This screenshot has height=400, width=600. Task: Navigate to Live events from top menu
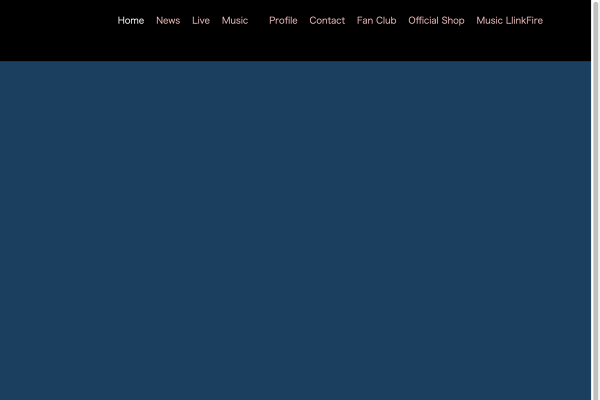201,20
